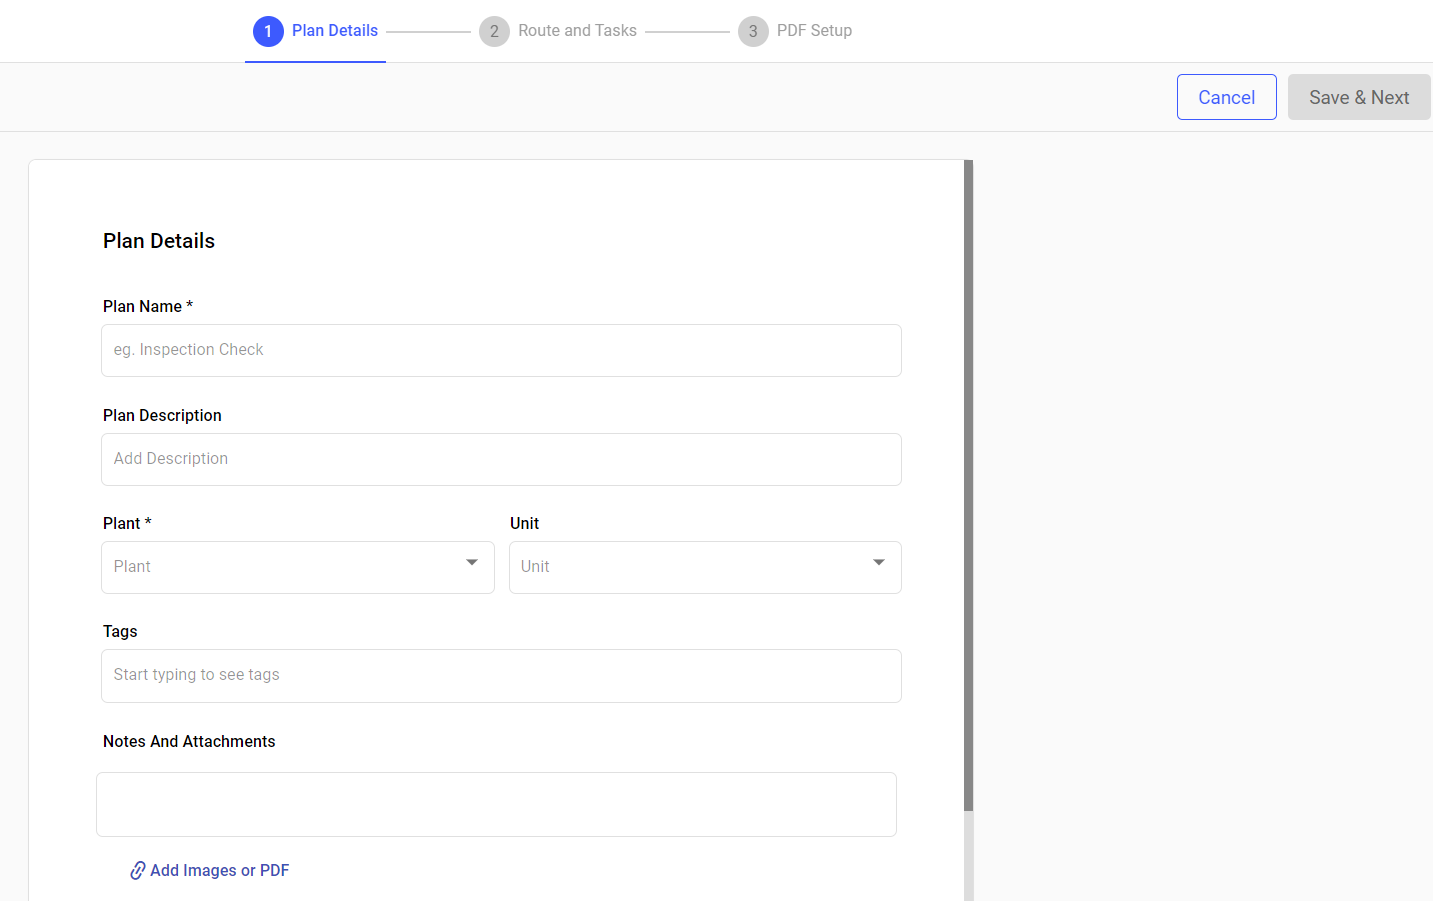Click the Save & Next button
This screenshot has height=901, width=1433.
tap(1358, 97)
